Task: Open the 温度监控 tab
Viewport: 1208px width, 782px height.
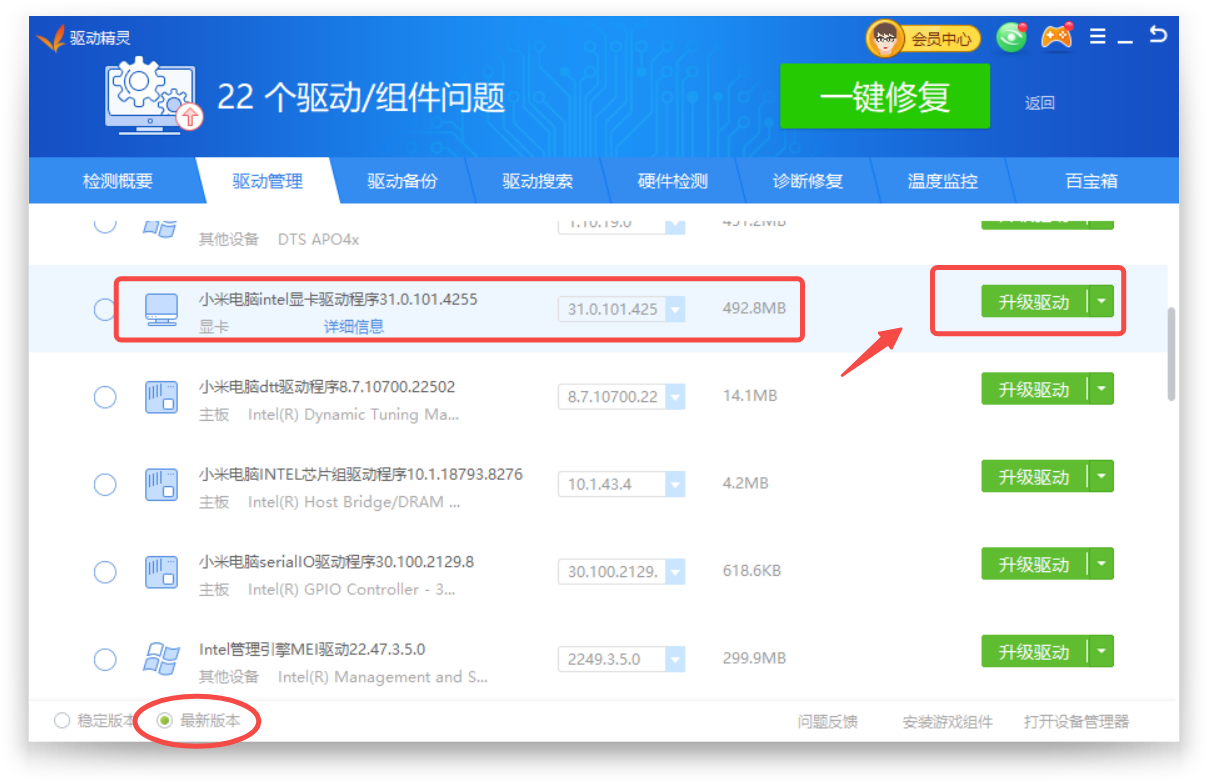Action: coord(942,182)
